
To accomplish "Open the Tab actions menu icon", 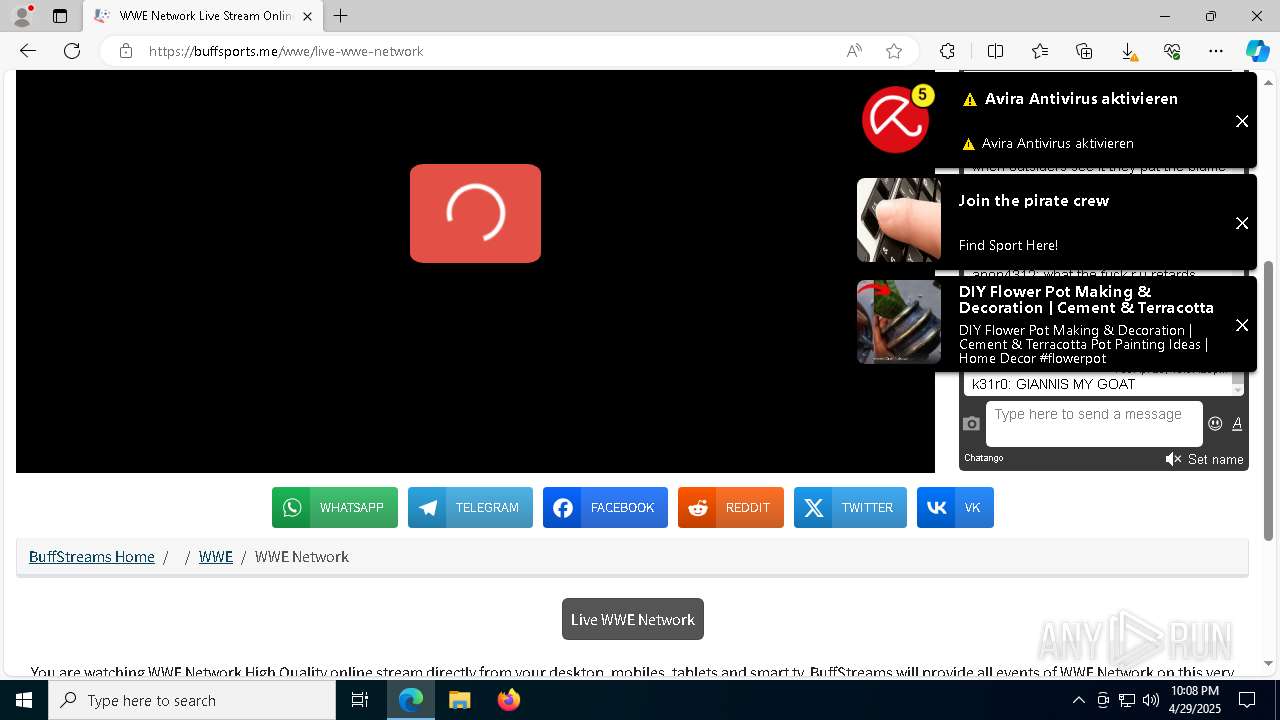I will [60, 16].
